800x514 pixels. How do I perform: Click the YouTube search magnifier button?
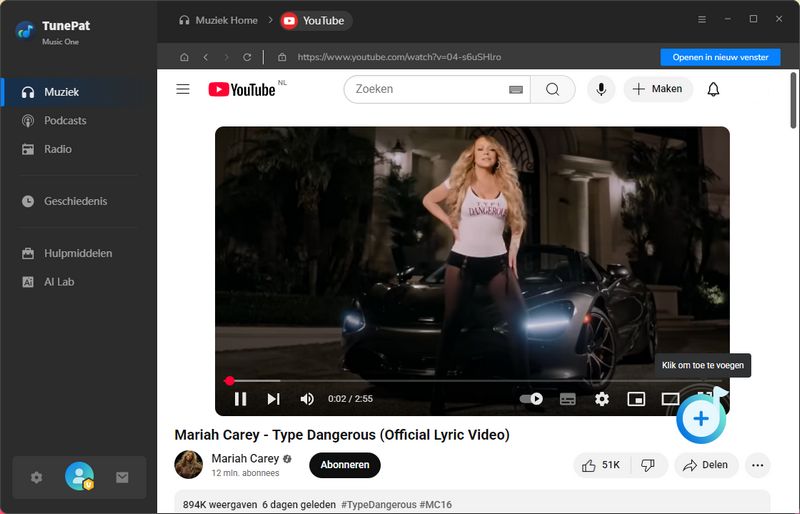click(x=553, y=89)
